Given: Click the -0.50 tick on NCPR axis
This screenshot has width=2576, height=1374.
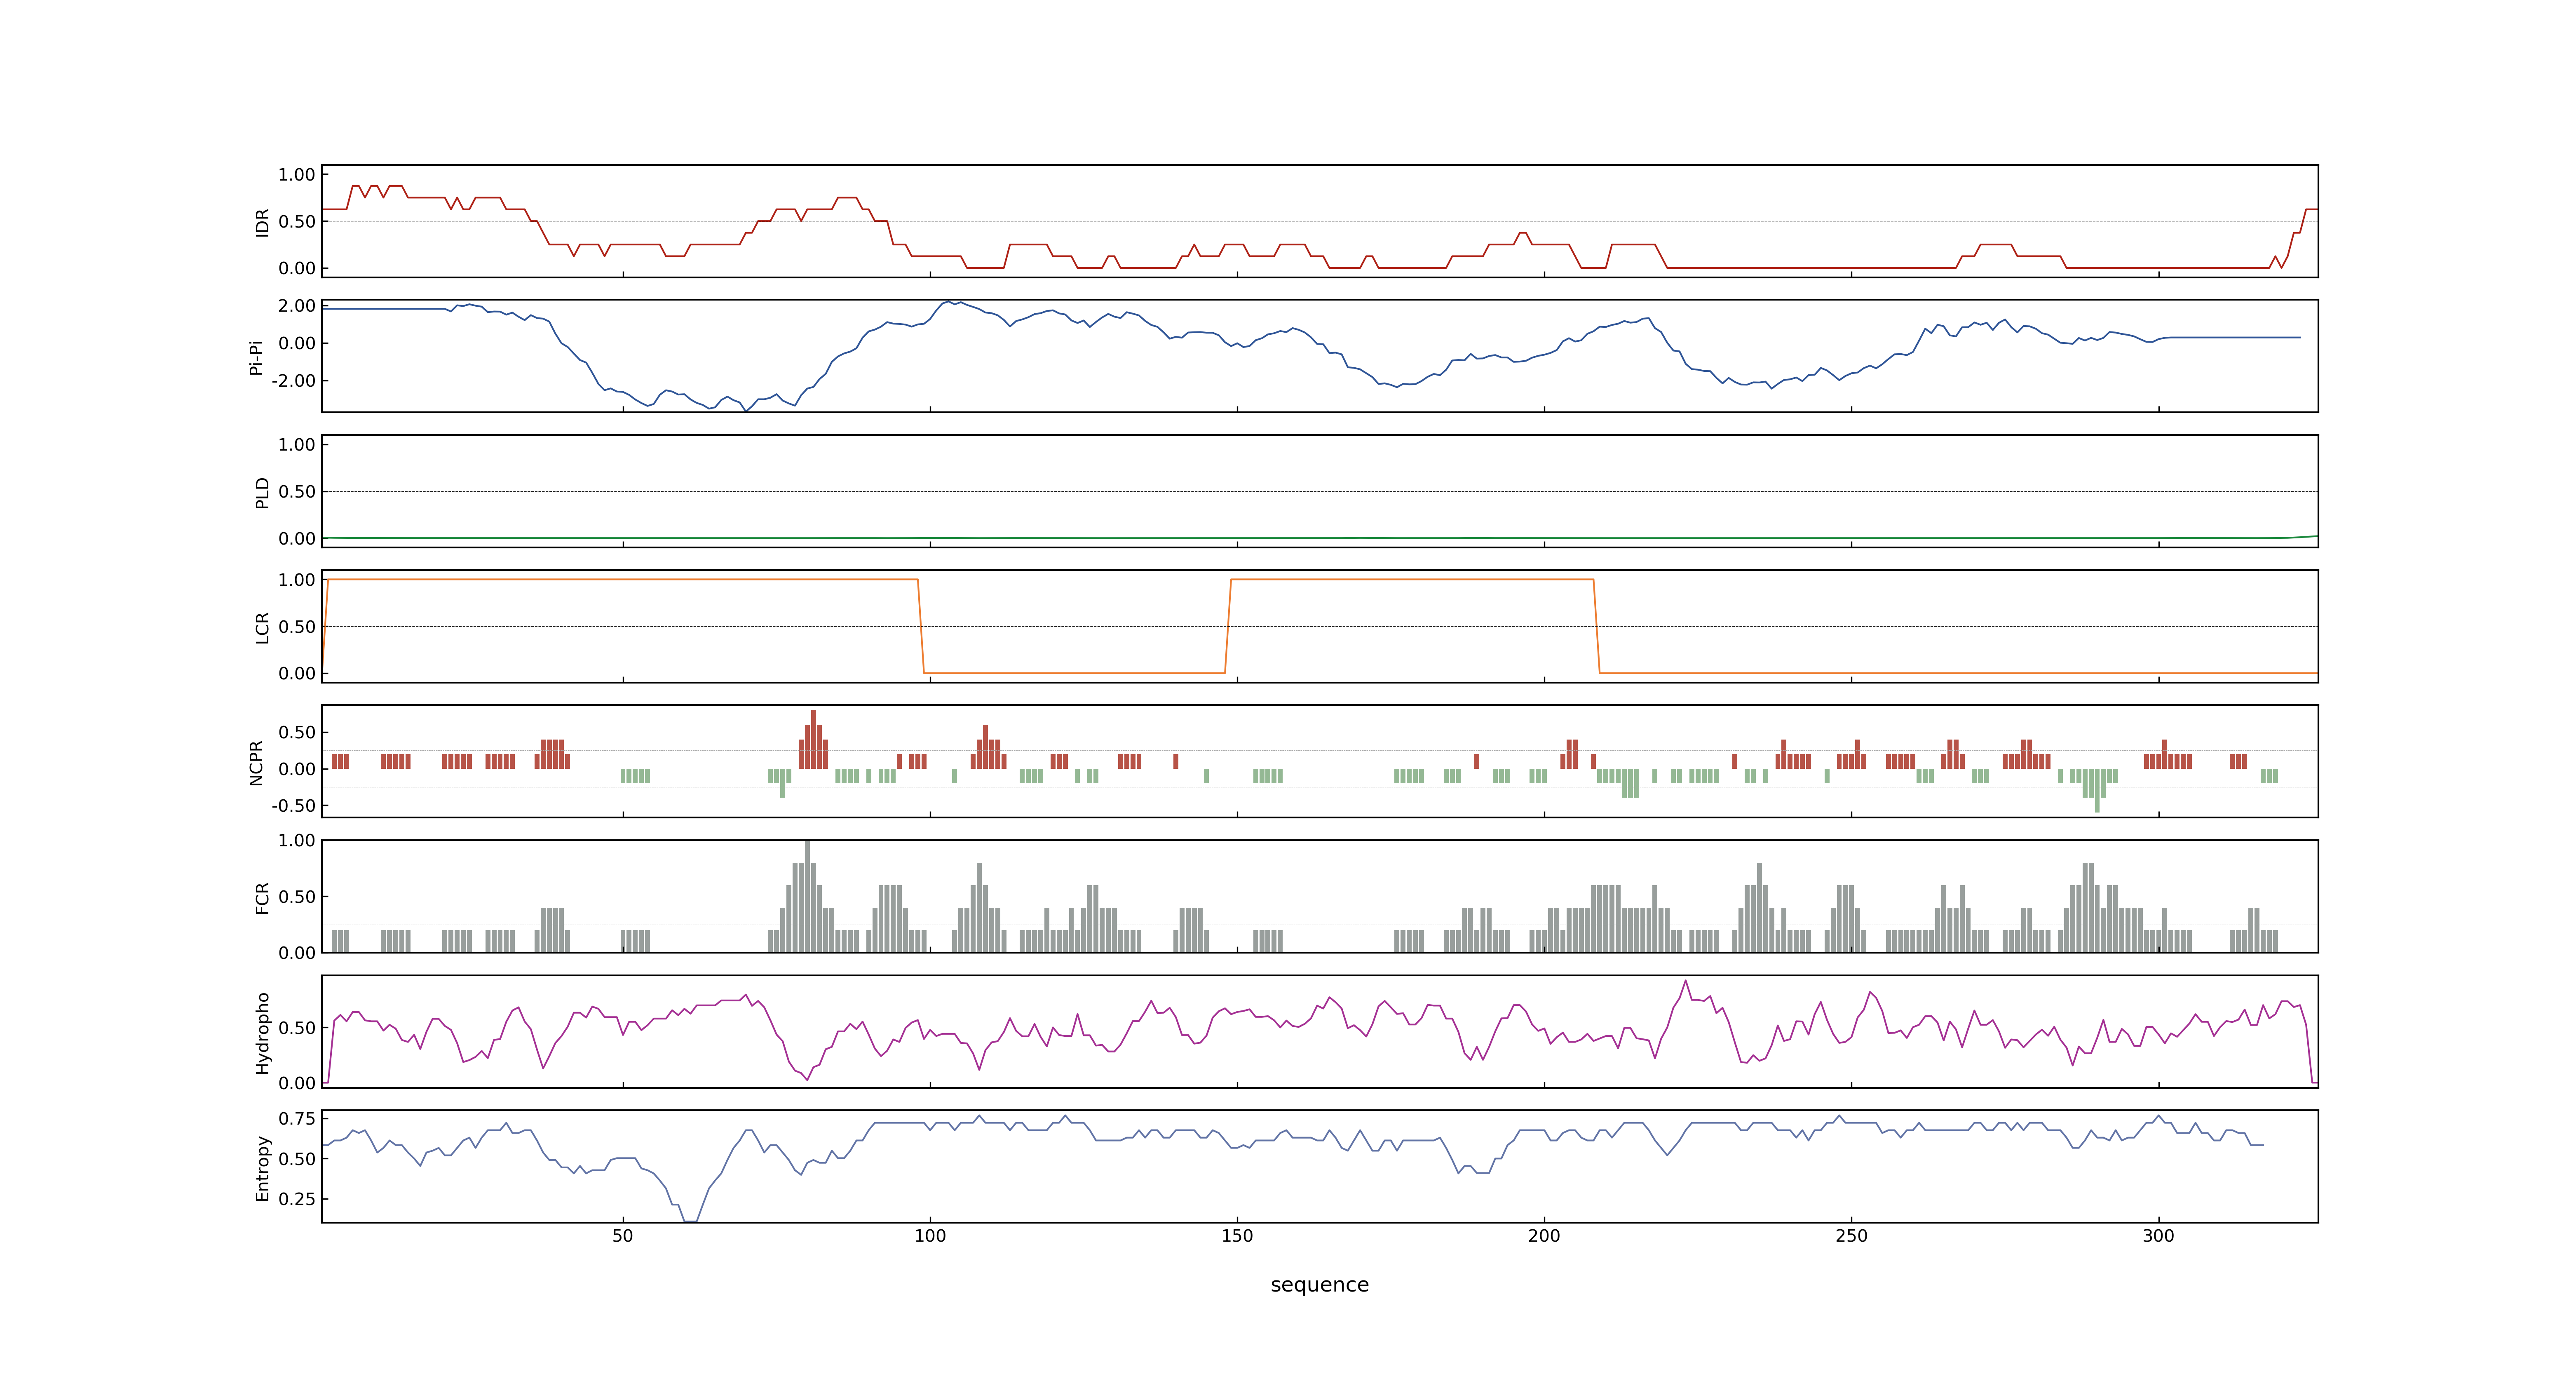Looking at the screenshot, I should click(x=293, y=805).
